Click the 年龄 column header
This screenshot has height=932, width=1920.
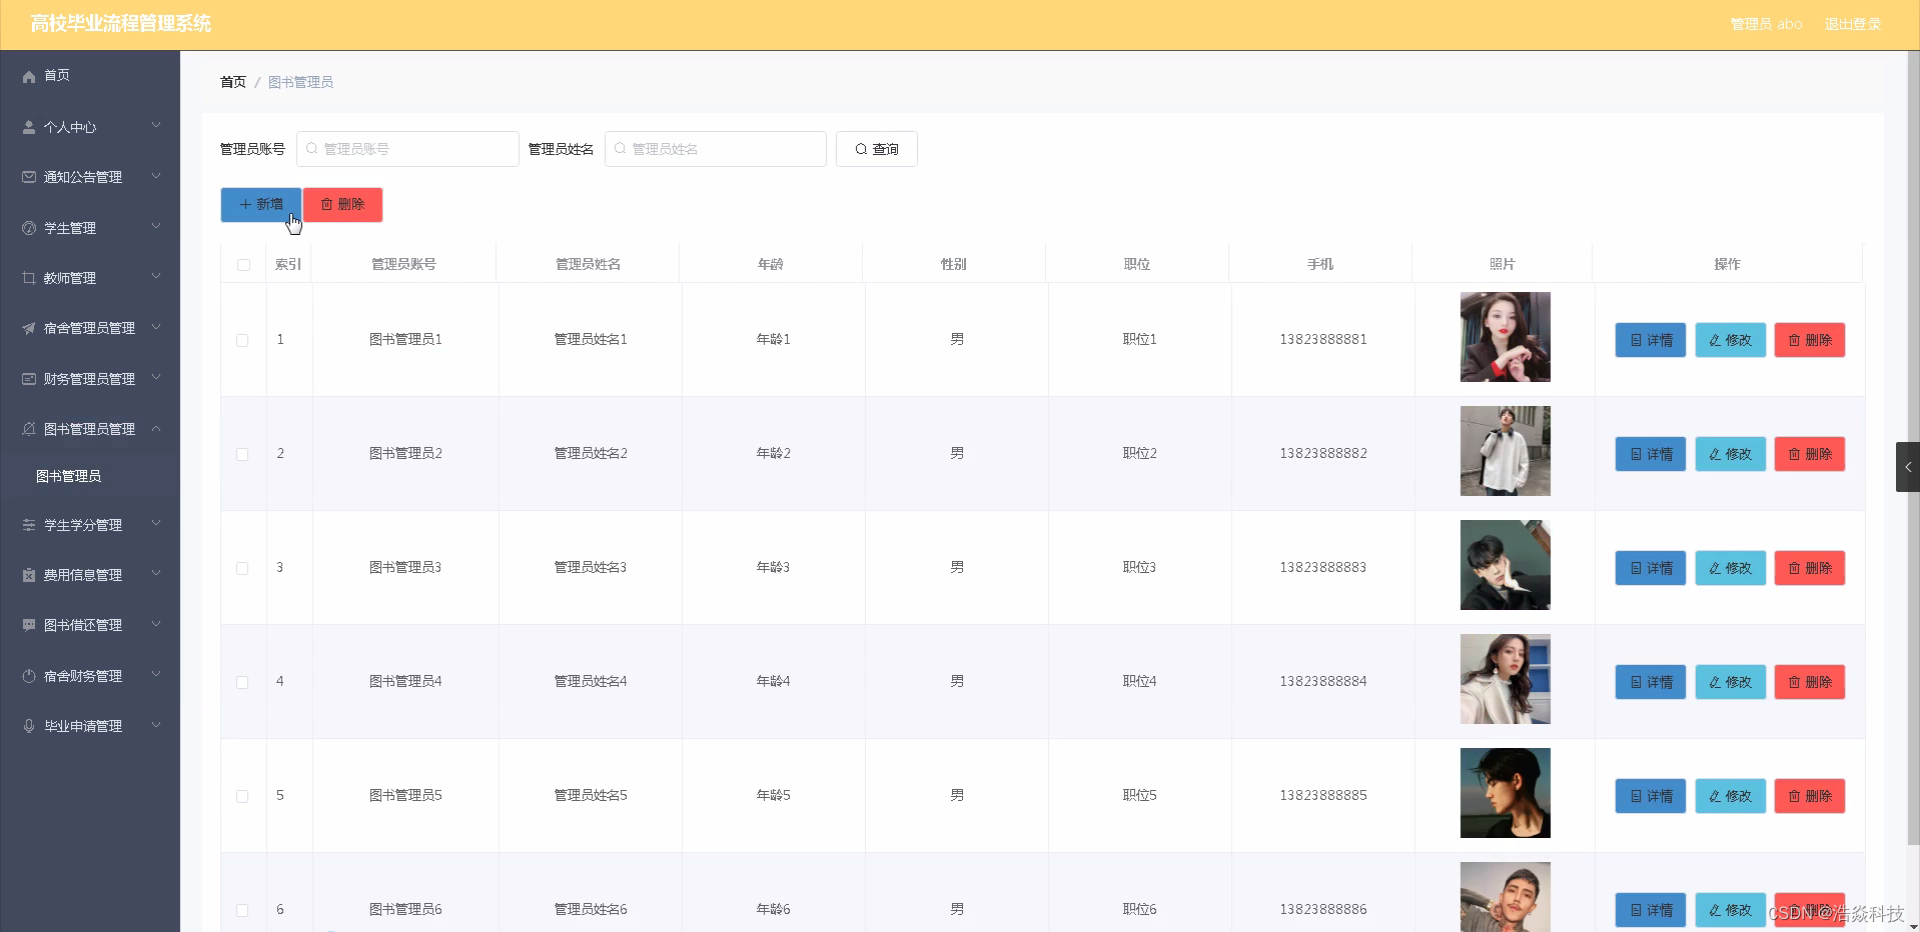[x=771, y=265]
